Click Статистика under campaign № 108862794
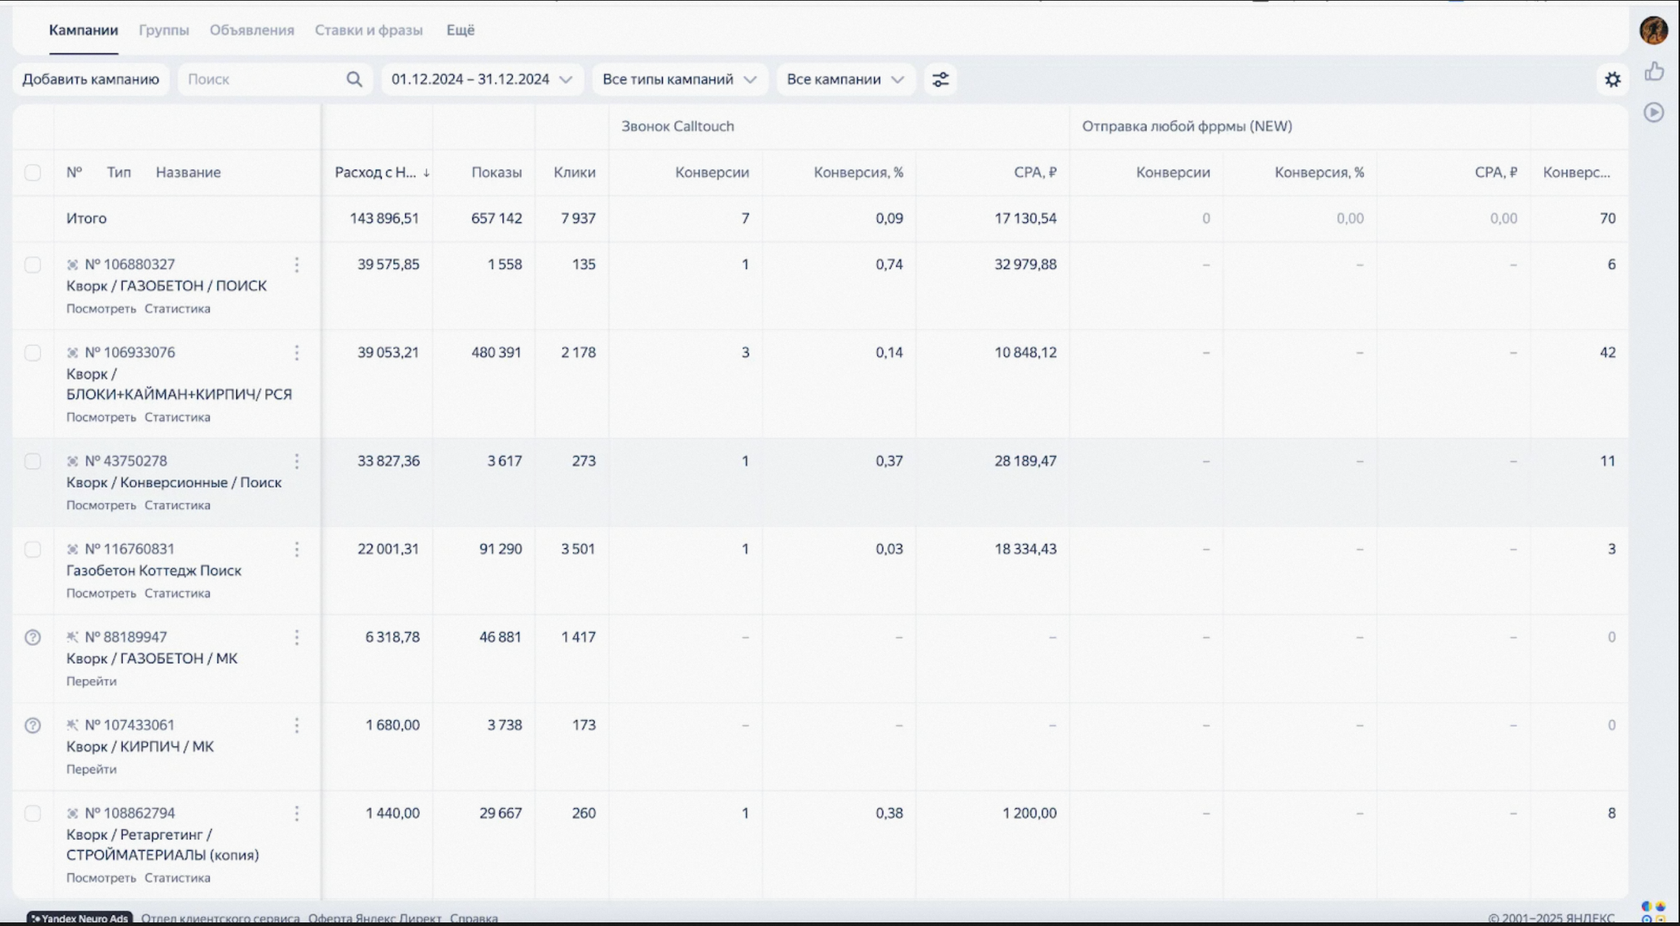The image size is (1680, 926). [177, 878]
